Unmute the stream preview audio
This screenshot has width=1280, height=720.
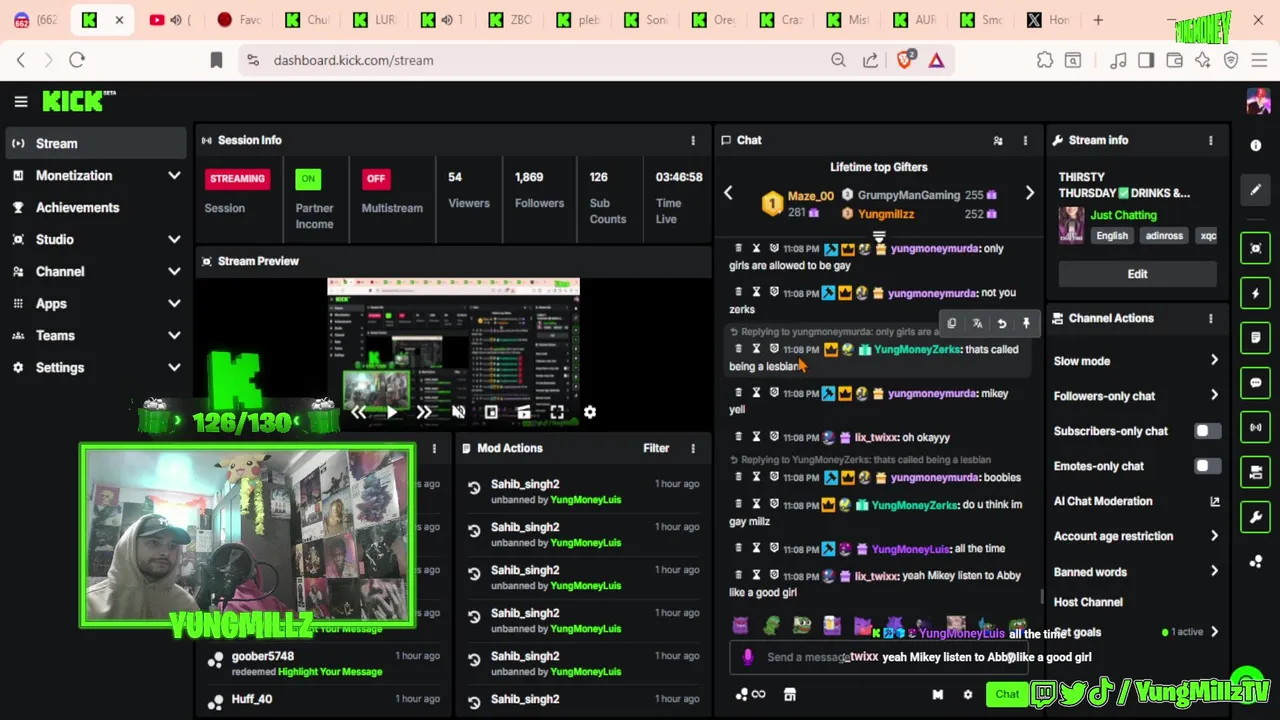(458, 412)
